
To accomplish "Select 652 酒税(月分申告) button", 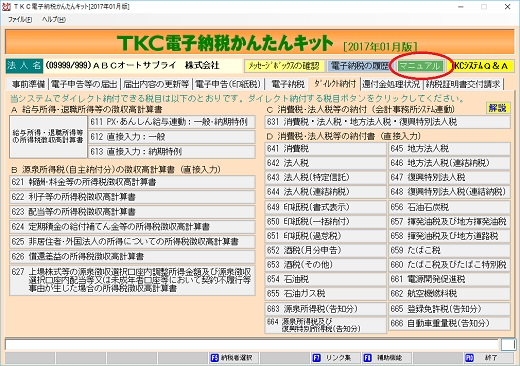I will pos(326,250).
